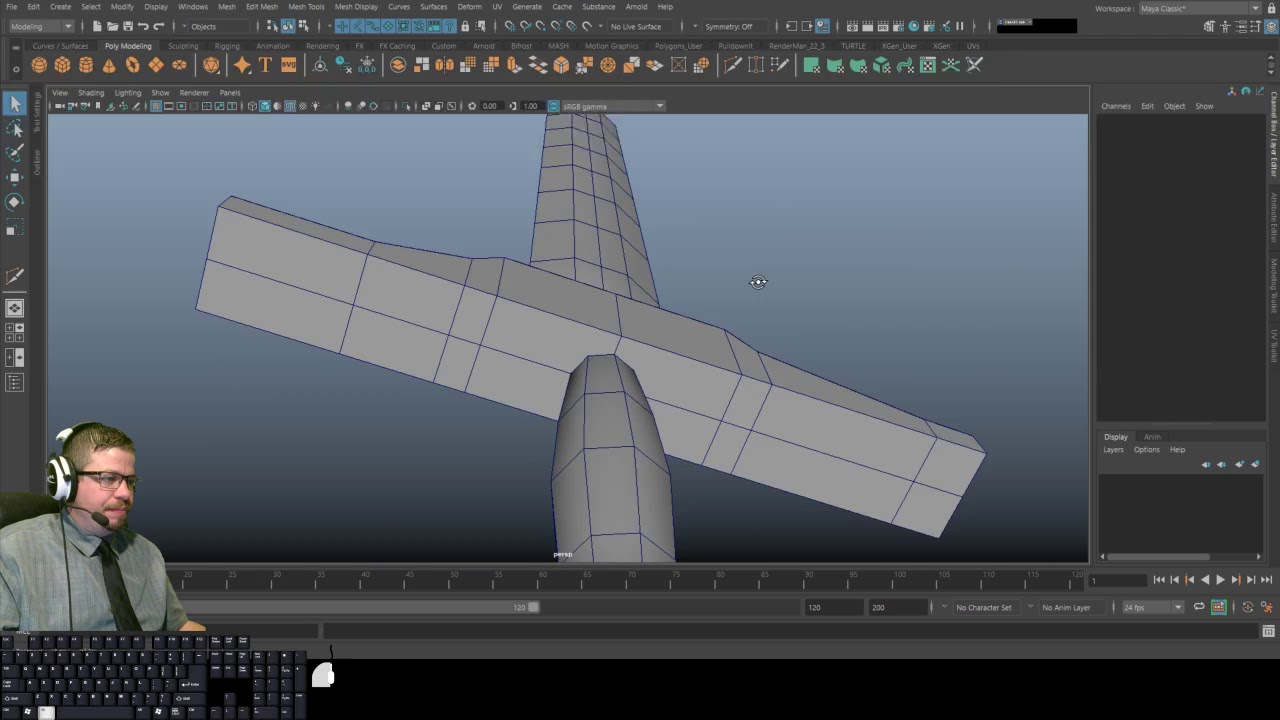Create a polygon sphere from the shelf
Screen dimensions: 1280x720
(x=39, y=65)
